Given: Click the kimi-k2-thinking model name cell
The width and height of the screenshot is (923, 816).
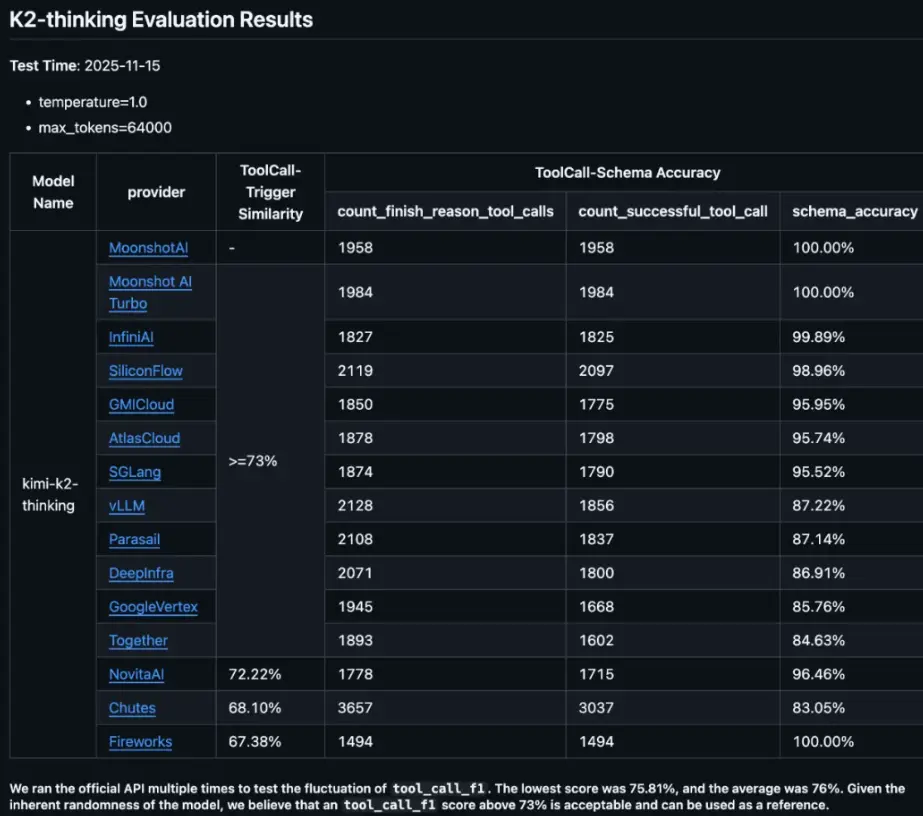Looking at the screenshot, I should [x=49, y=495].
